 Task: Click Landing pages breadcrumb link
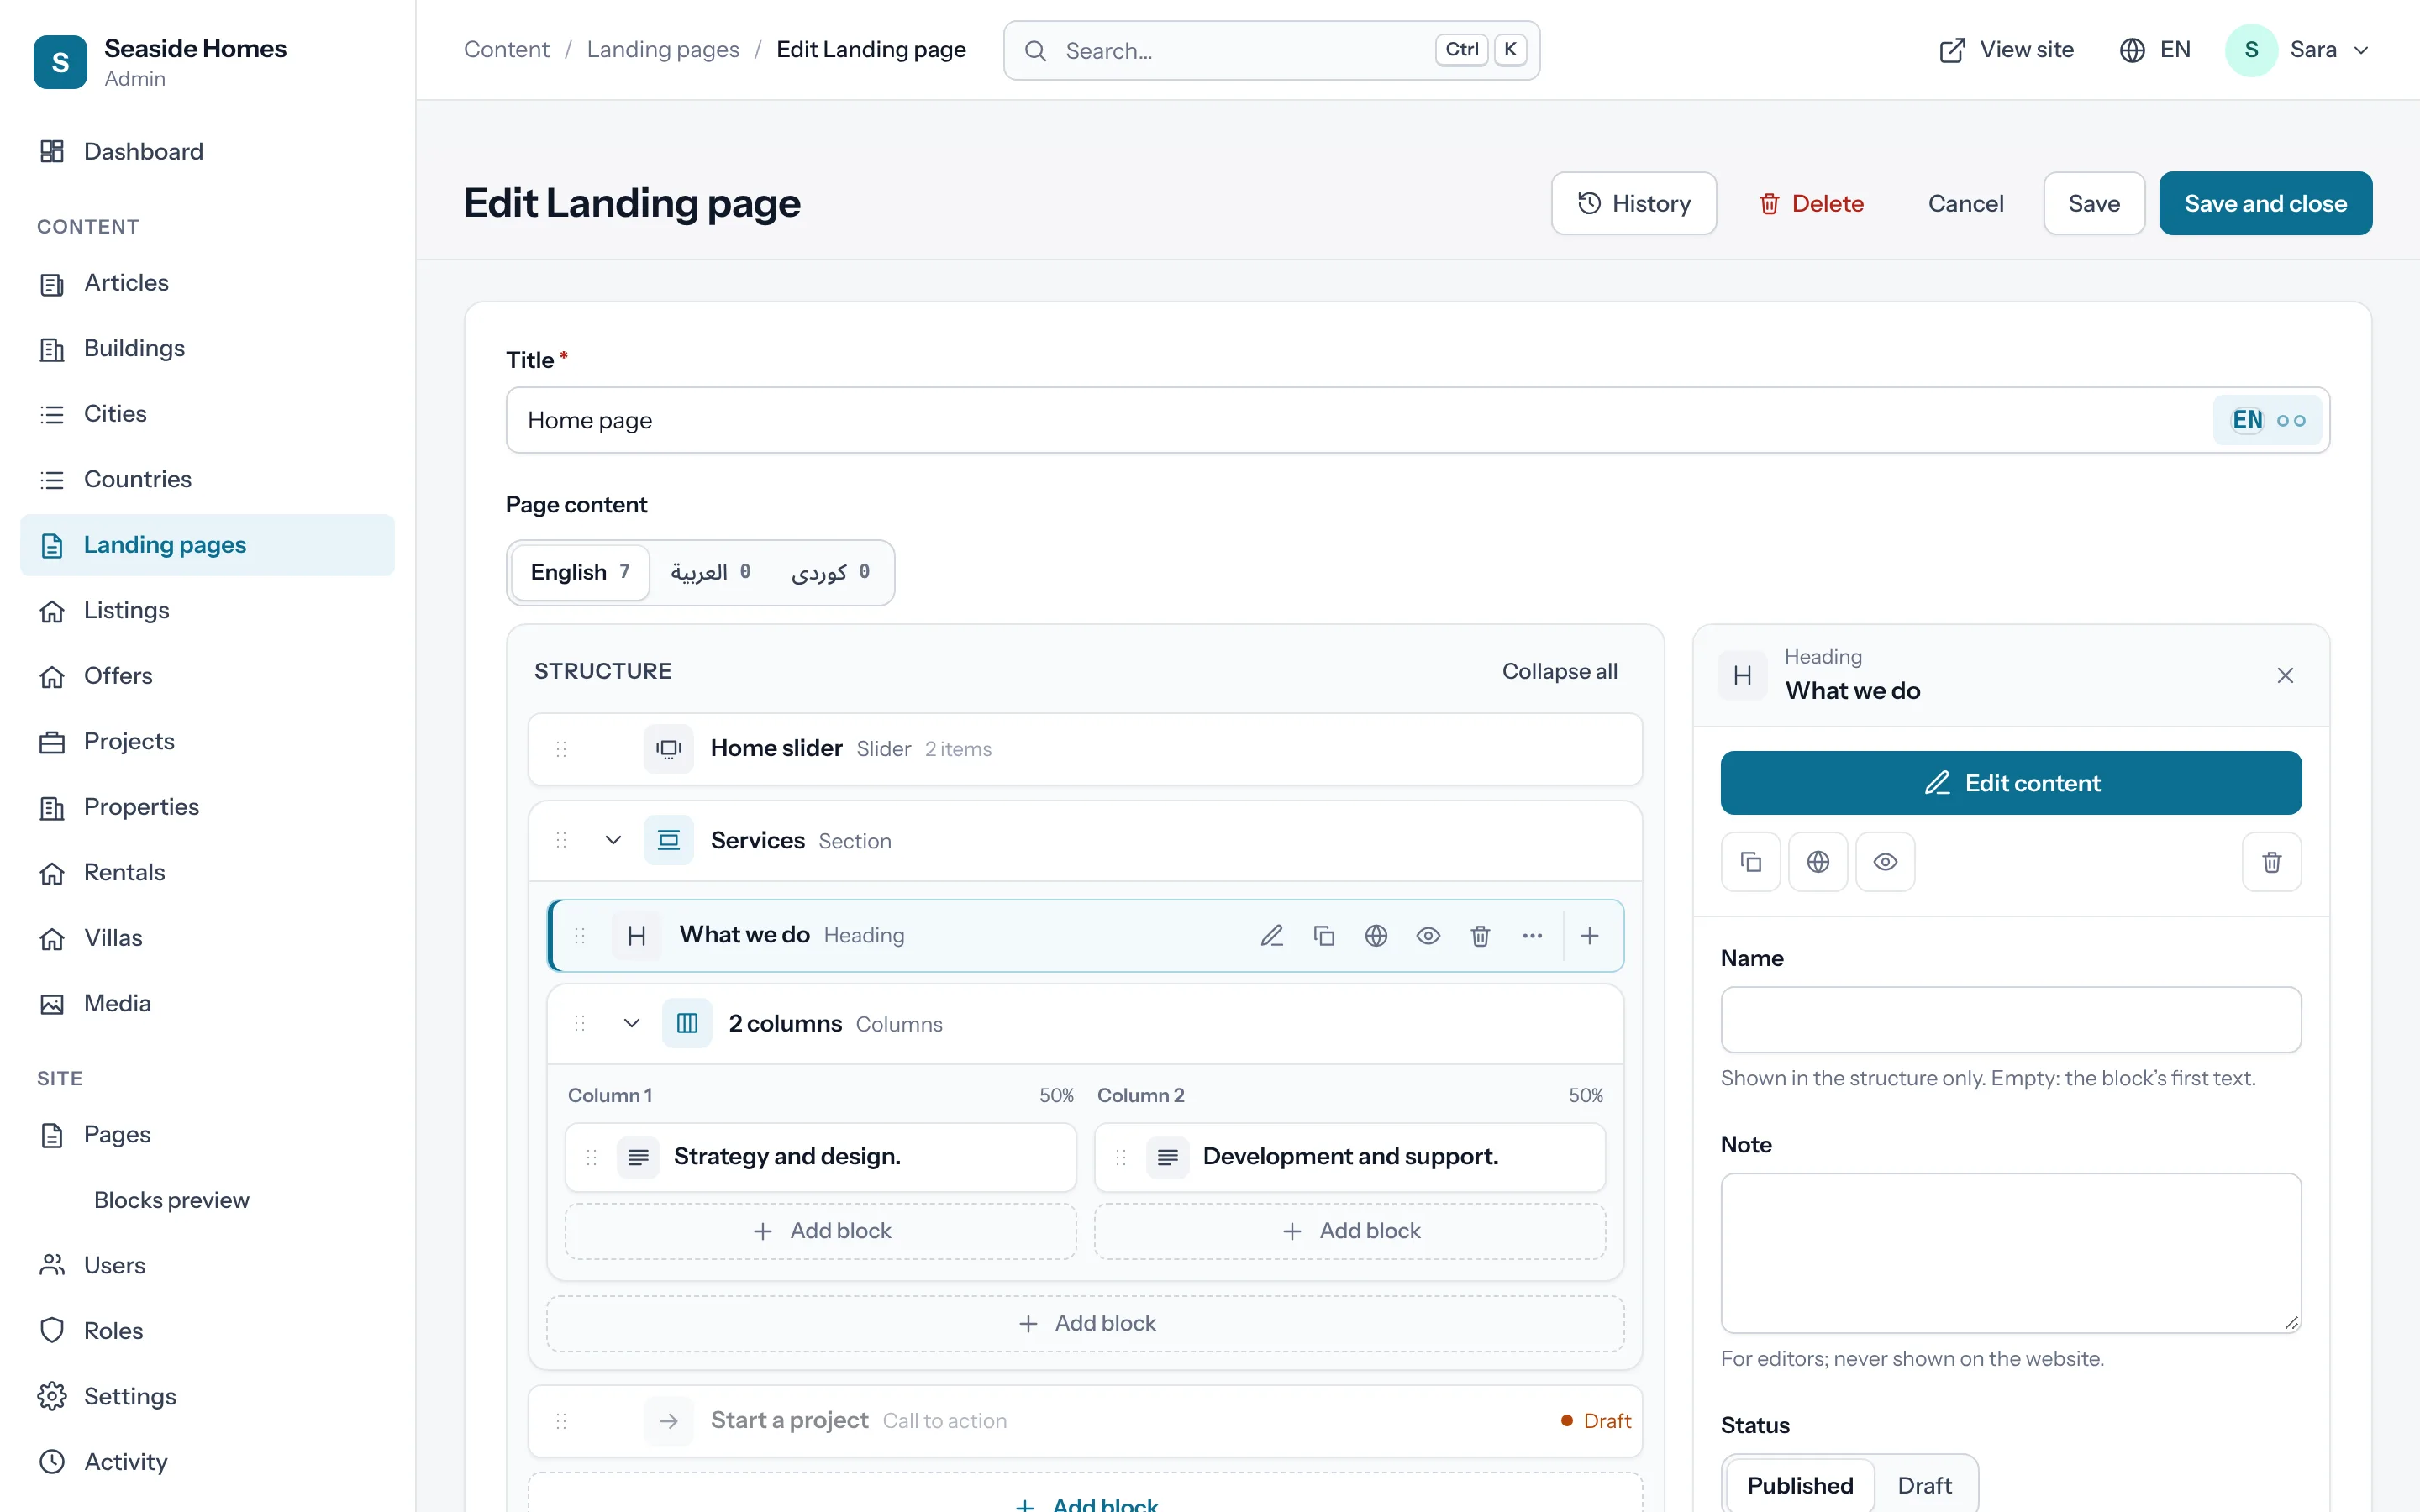(x=663, y=50)
